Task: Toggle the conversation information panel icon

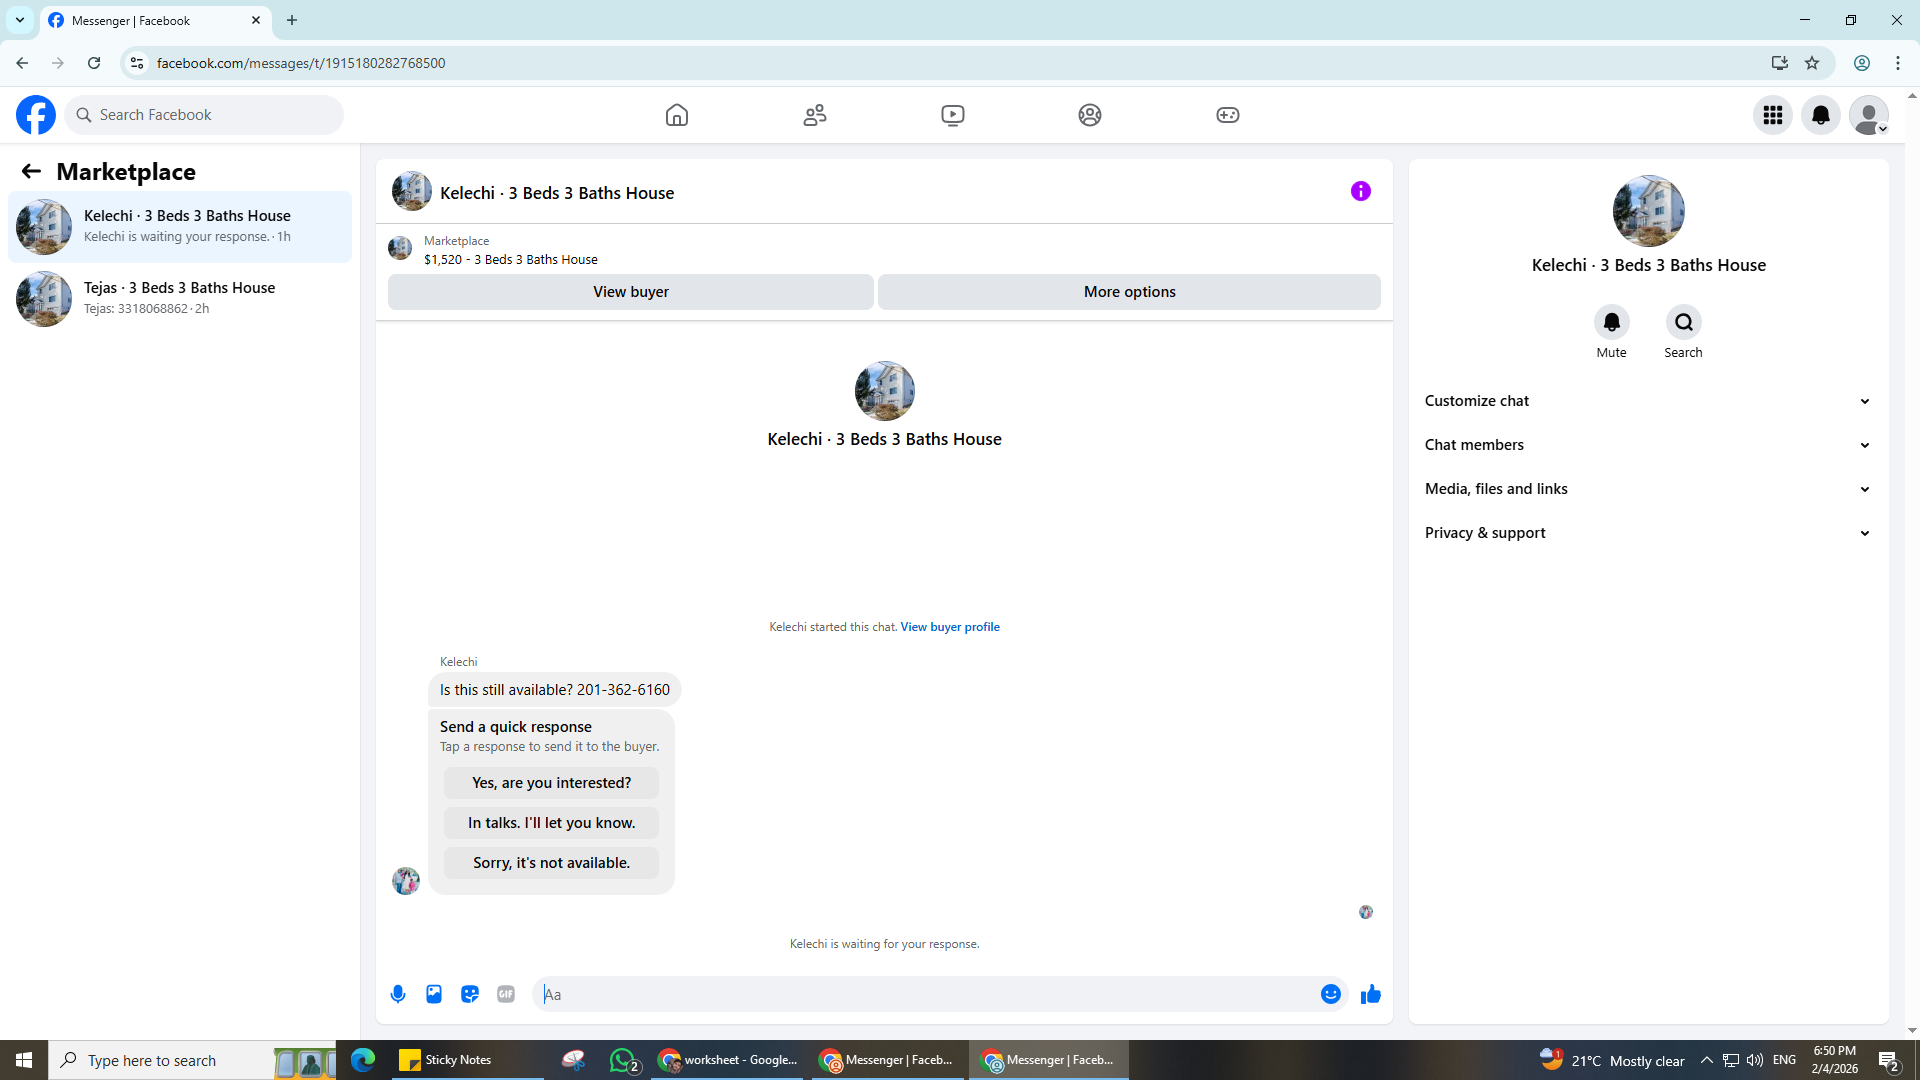Action: click(x=1360, y=191)
